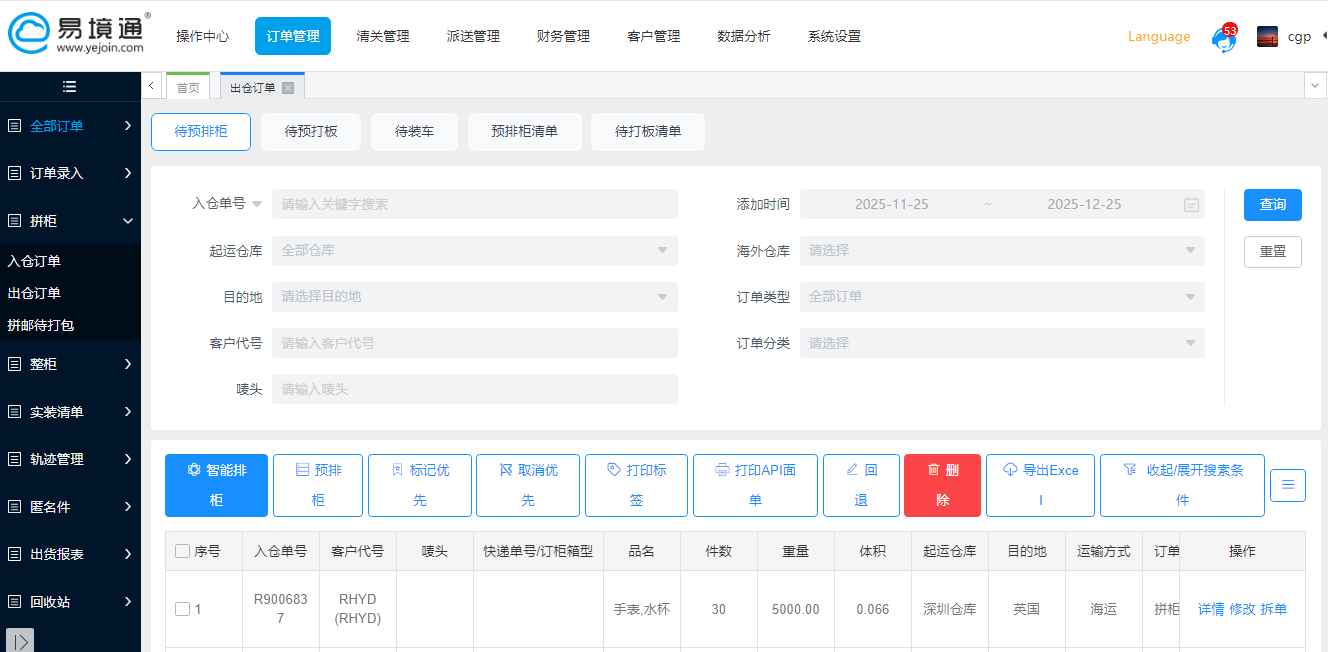Click the sidebar collapse icon at bottom left
Screen dimensions: 1328x652
20,640
